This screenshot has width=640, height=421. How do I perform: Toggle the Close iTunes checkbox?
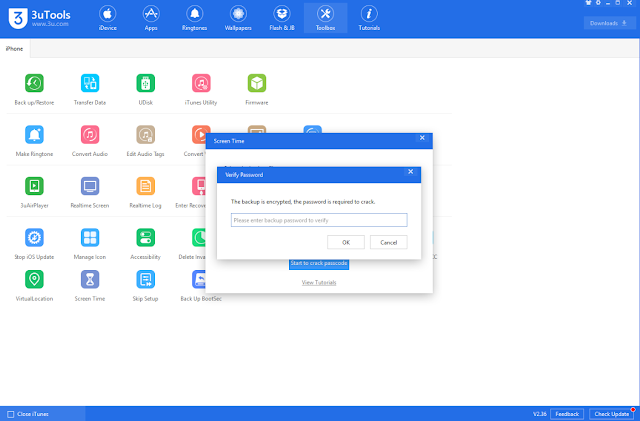pyautogui.click(x=11, y=414)
